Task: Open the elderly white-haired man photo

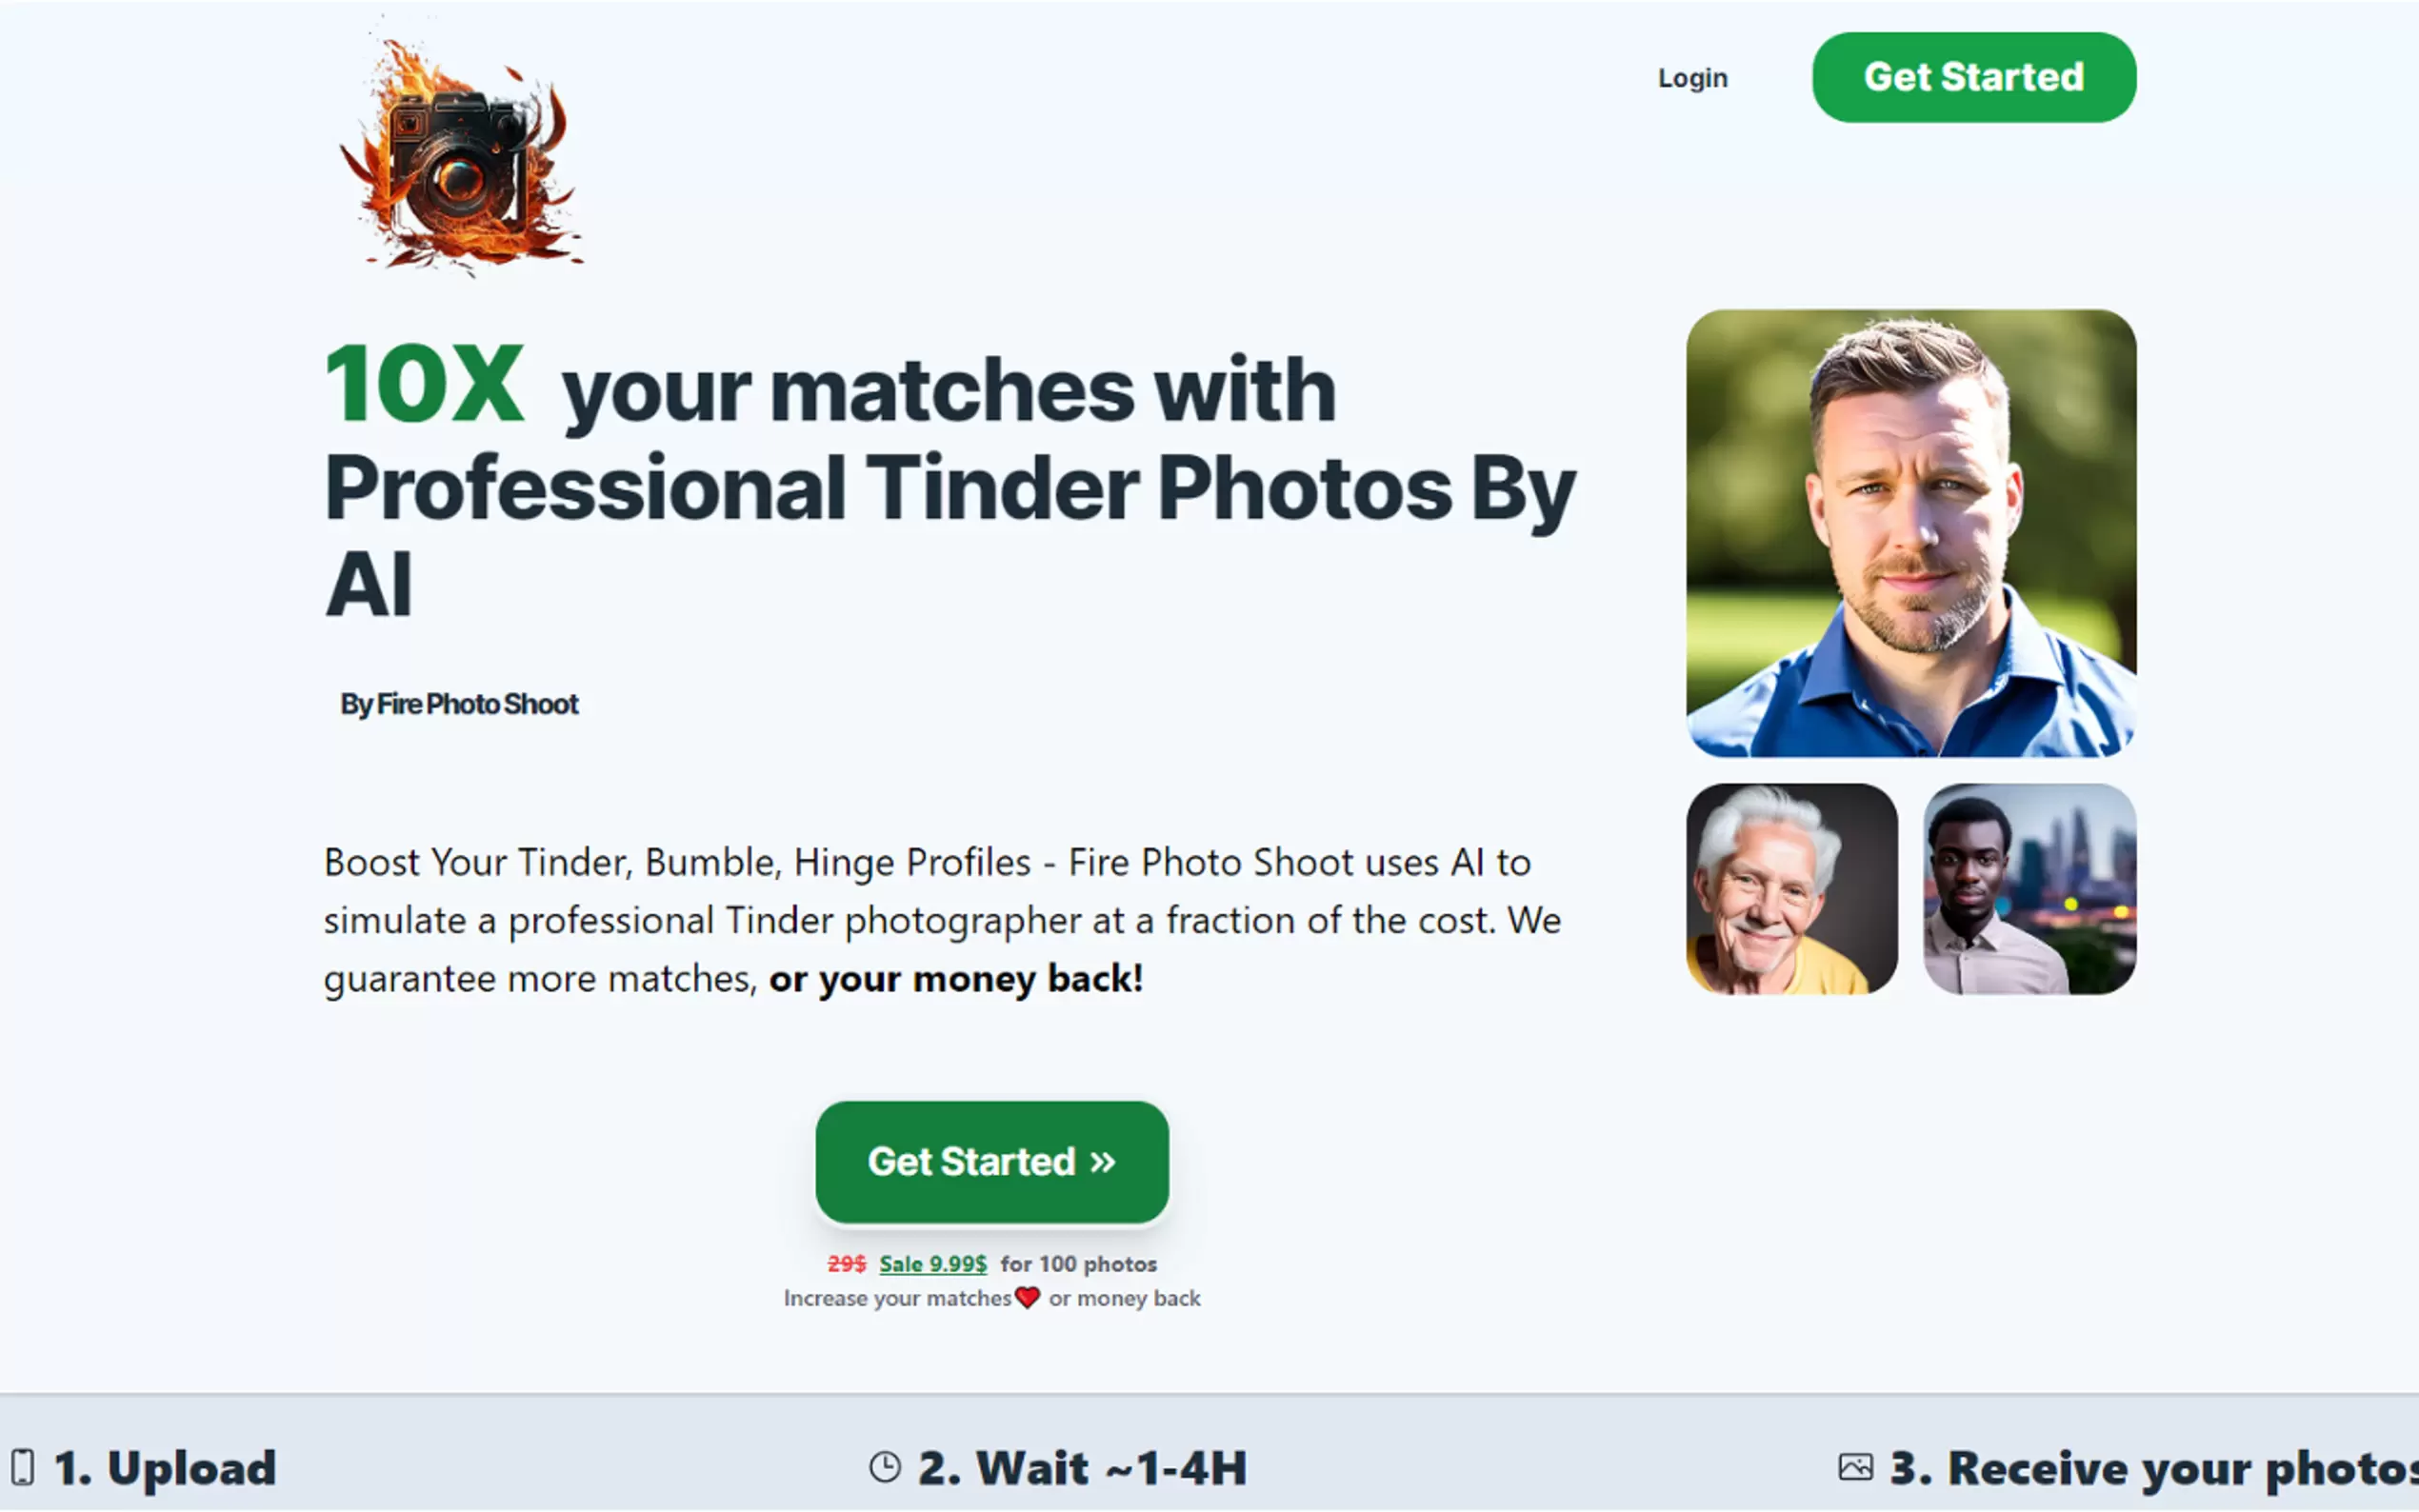Action: pyautogui.click(x=1791, y=889)
